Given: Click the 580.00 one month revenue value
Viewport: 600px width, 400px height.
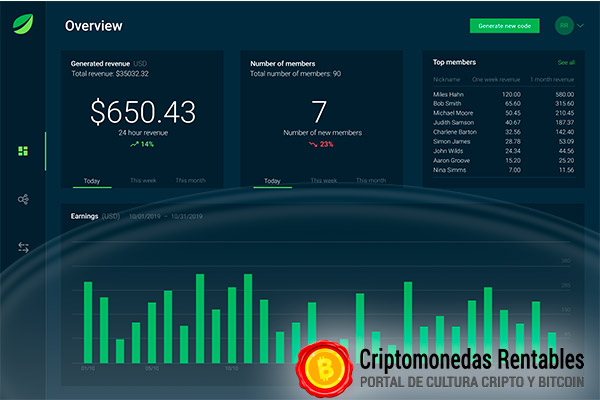Looking at the screenshot, I should (565, 94).
